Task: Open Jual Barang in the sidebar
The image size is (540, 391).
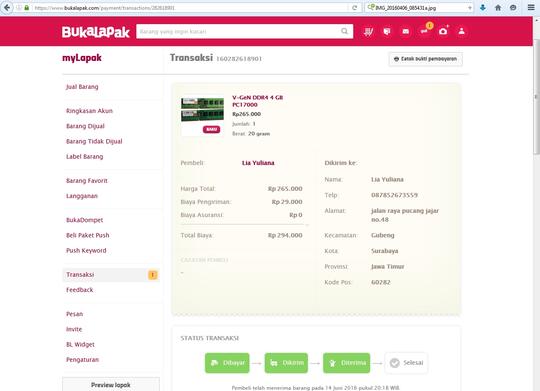Action: click(x=82, y=87)
